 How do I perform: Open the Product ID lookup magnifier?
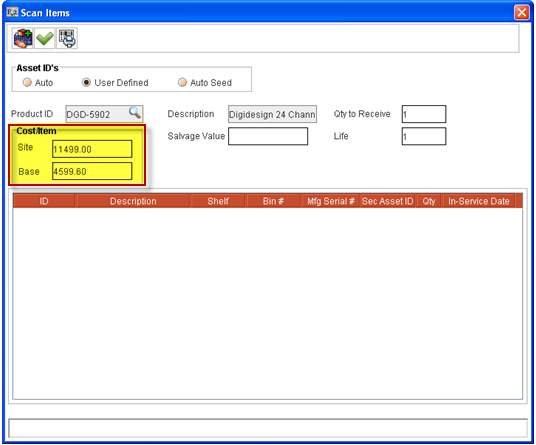[x=135, y=112]
